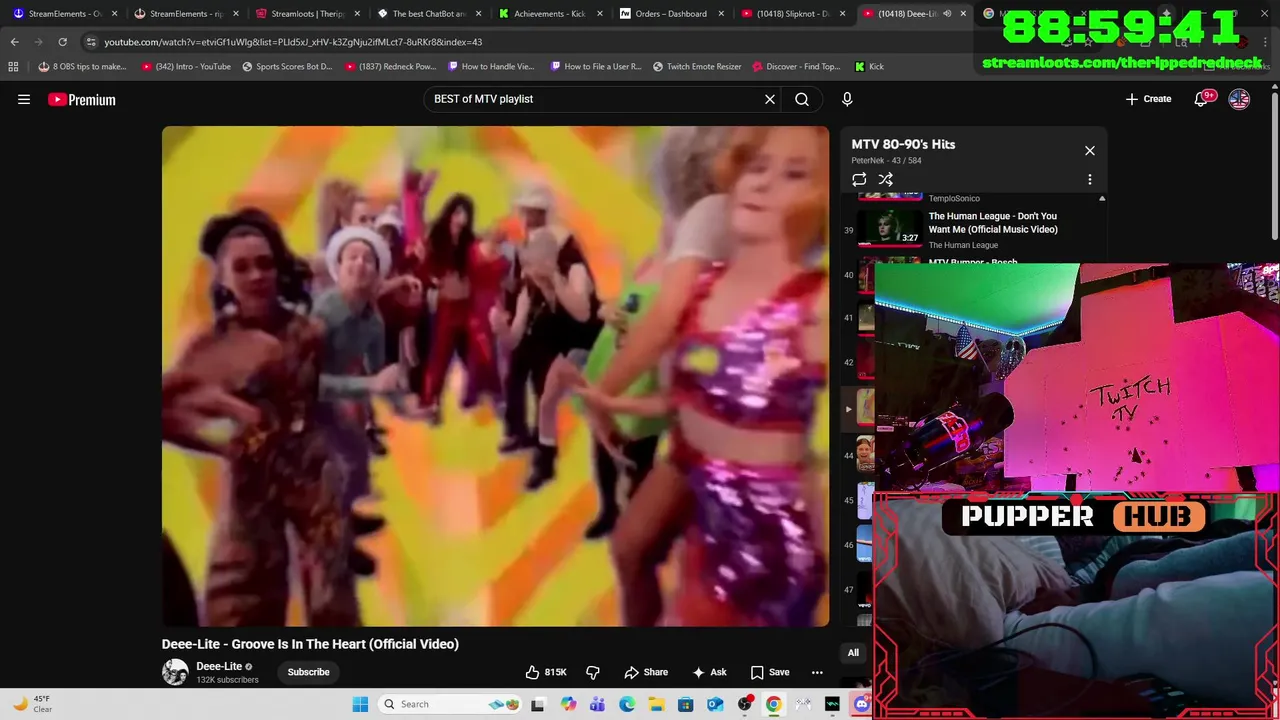
Task: Switch to 'Orders – Dashboard' tab
Action: click(x=672, y=14)
